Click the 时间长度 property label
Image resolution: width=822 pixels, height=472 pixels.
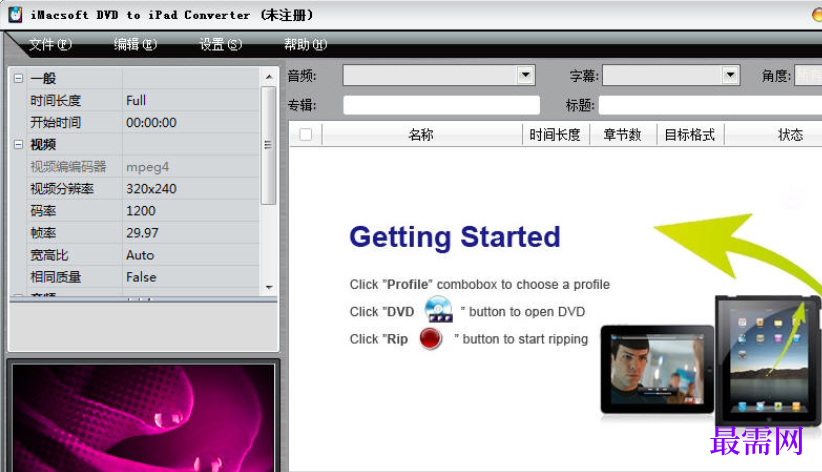tap(56, 100)
